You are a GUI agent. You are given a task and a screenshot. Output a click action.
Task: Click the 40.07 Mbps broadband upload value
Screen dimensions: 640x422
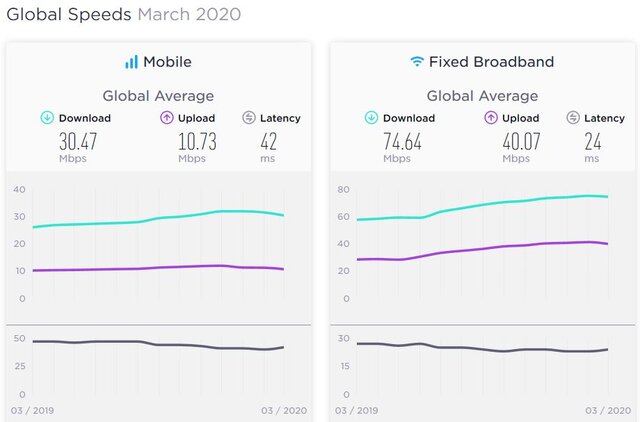(x=516, y=141)
